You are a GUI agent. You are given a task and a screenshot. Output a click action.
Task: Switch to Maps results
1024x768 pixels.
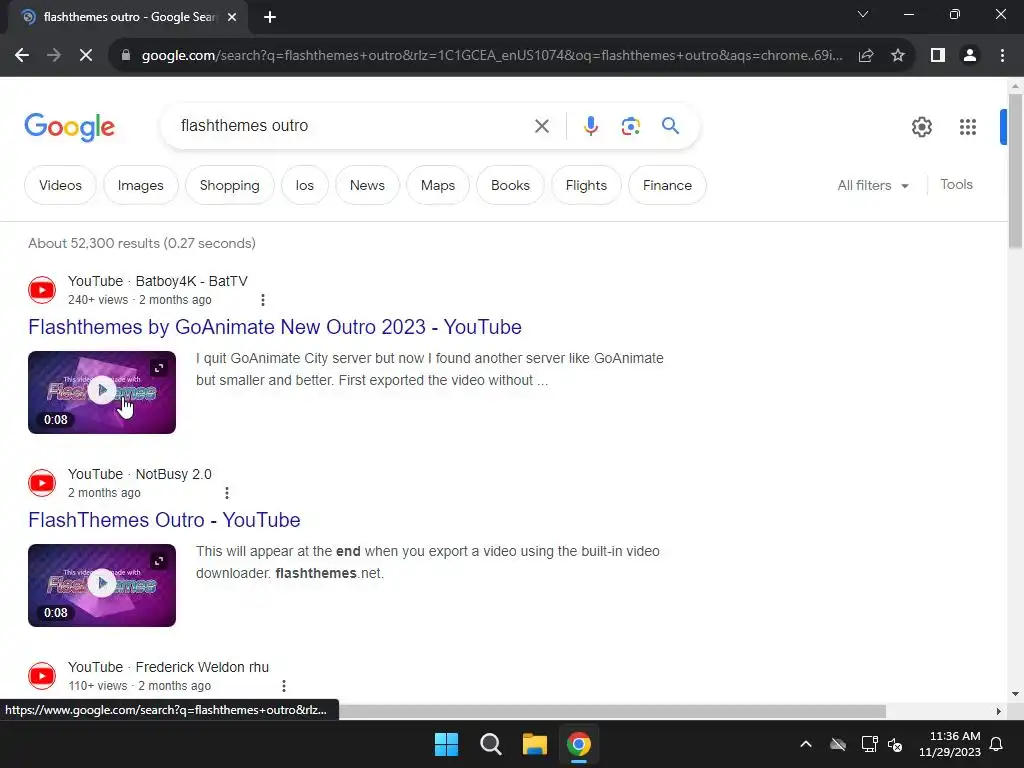pos(438,185)
